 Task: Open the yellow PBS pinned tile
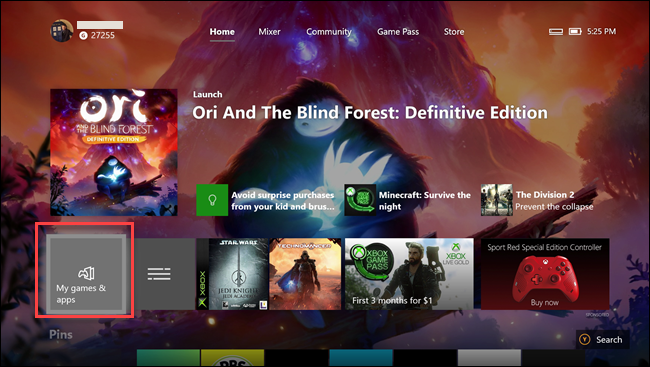point(233,358)
